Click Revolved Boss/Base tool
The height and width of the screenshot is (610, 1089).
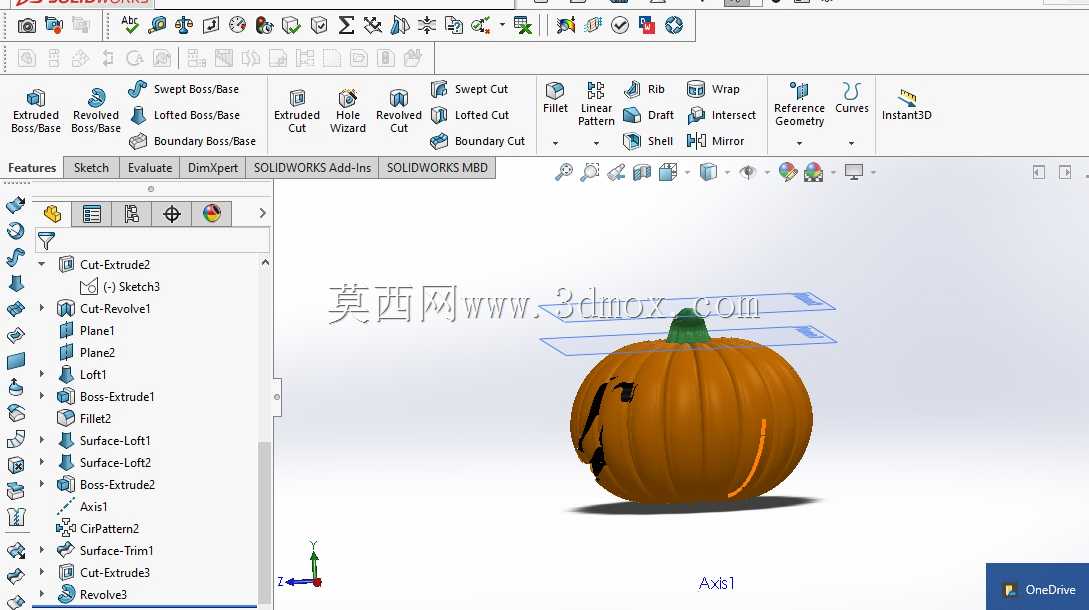pos(96,111)
